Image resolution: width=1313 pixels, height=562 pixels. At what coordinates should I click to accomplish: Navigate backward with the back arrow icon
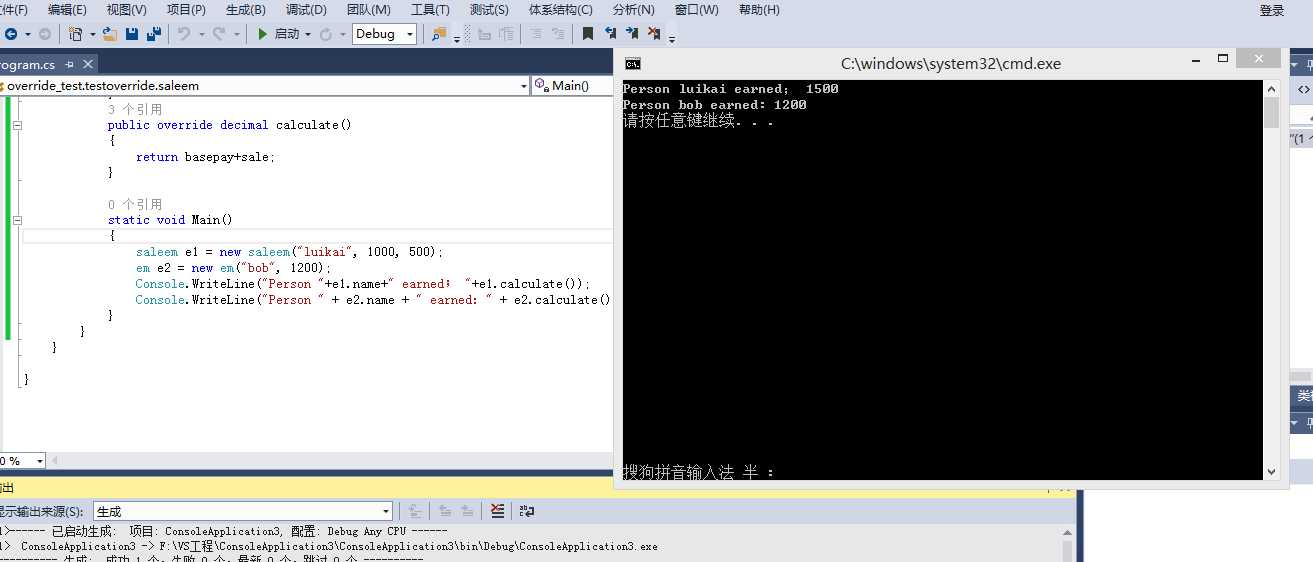[x=10, y=34]
